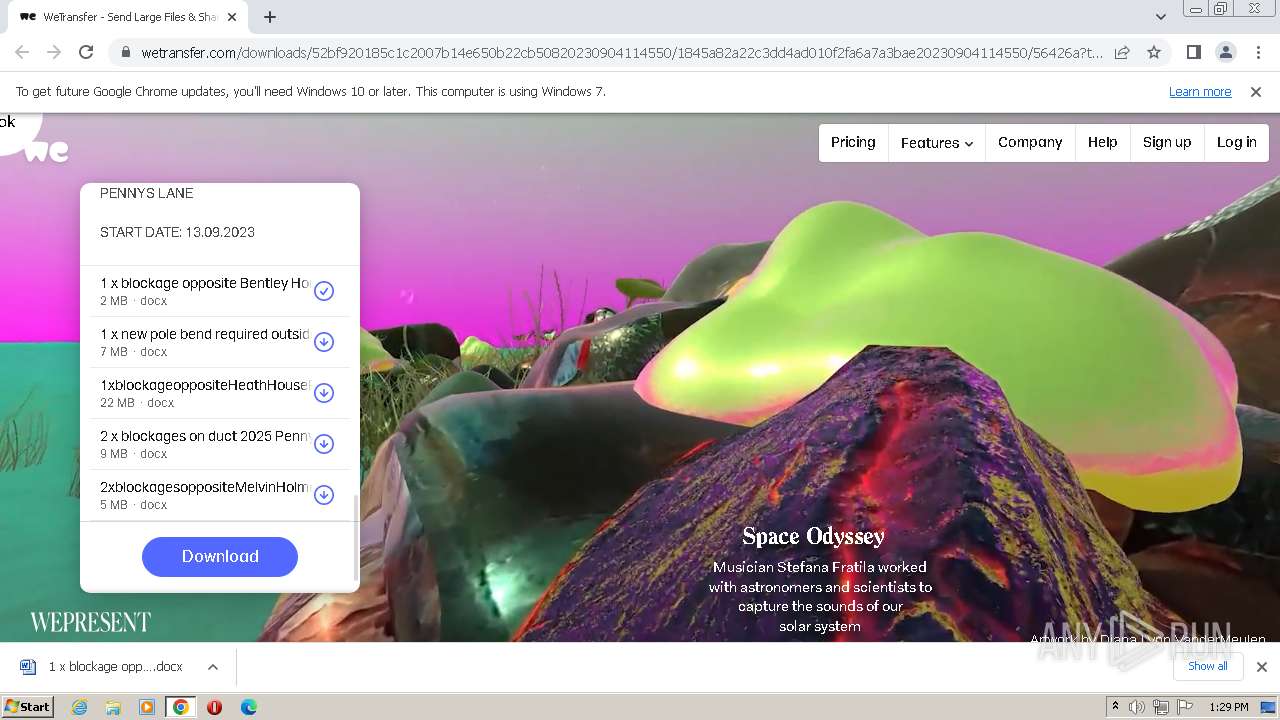Select the WeTransfer browser tab
The width and height of the screenshot is (1280, 720).
click(128, 17)
